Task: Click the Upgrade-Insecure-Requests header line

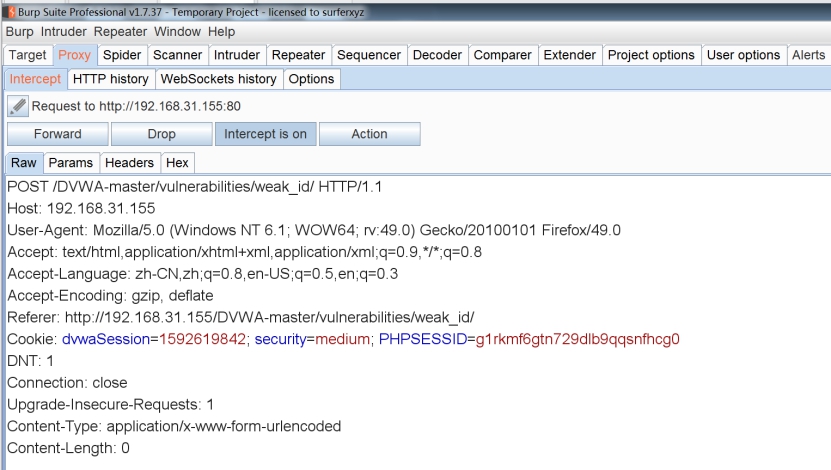Action: pyautogui.click(x=110, y=405)
